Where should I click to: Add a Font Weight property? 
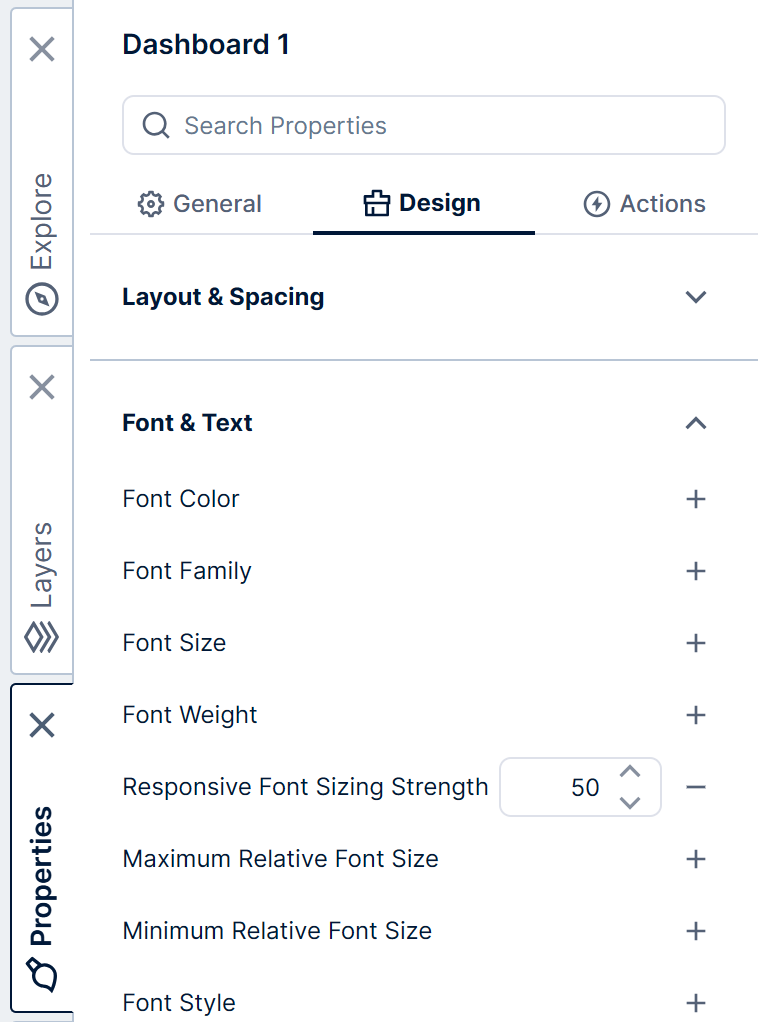click(x=696, y=715)
